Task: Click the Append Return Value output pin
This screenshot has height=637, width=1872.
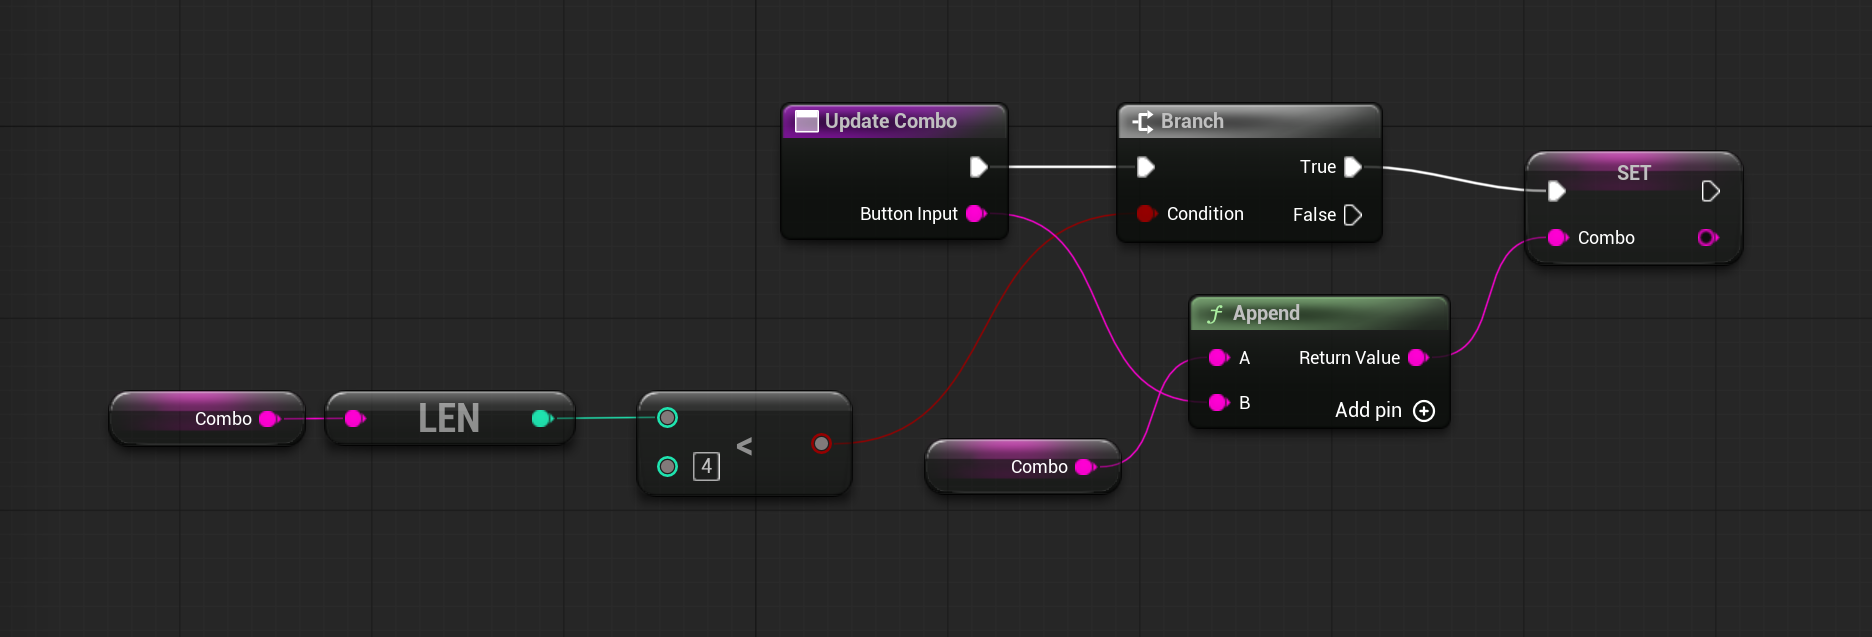Action: point(1417,358)
